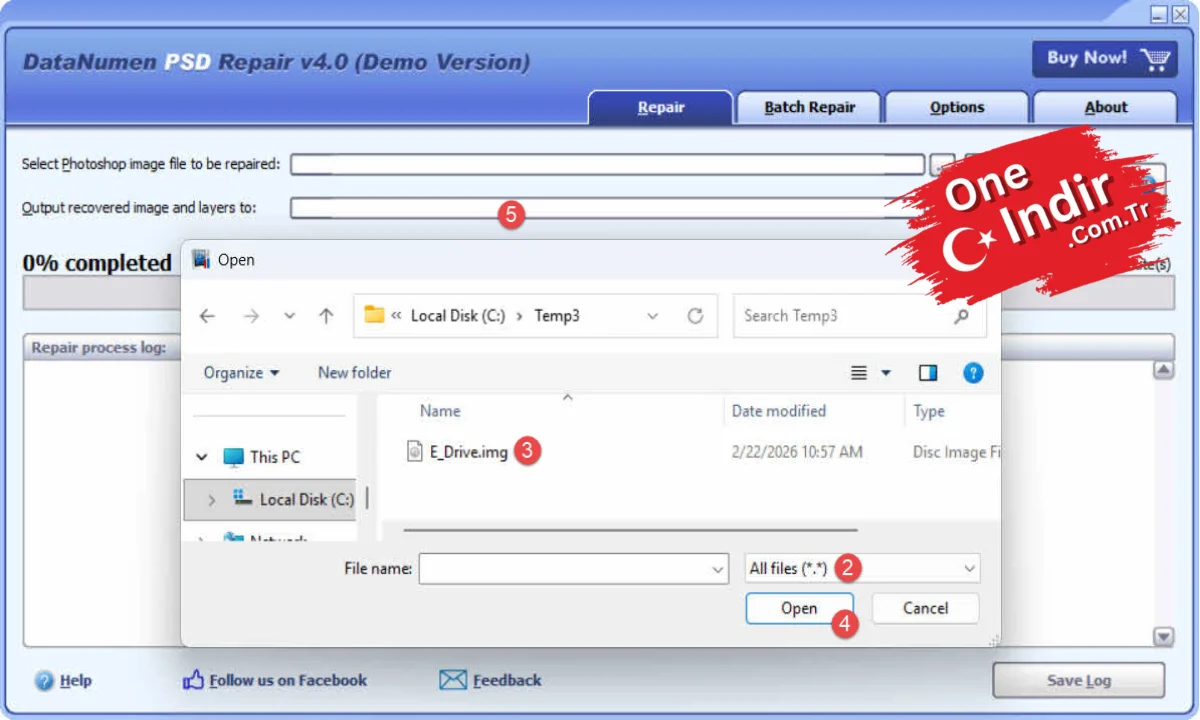Select the E_Drive.img file
The image size is (1200, 720).
[x=469, y=452]
